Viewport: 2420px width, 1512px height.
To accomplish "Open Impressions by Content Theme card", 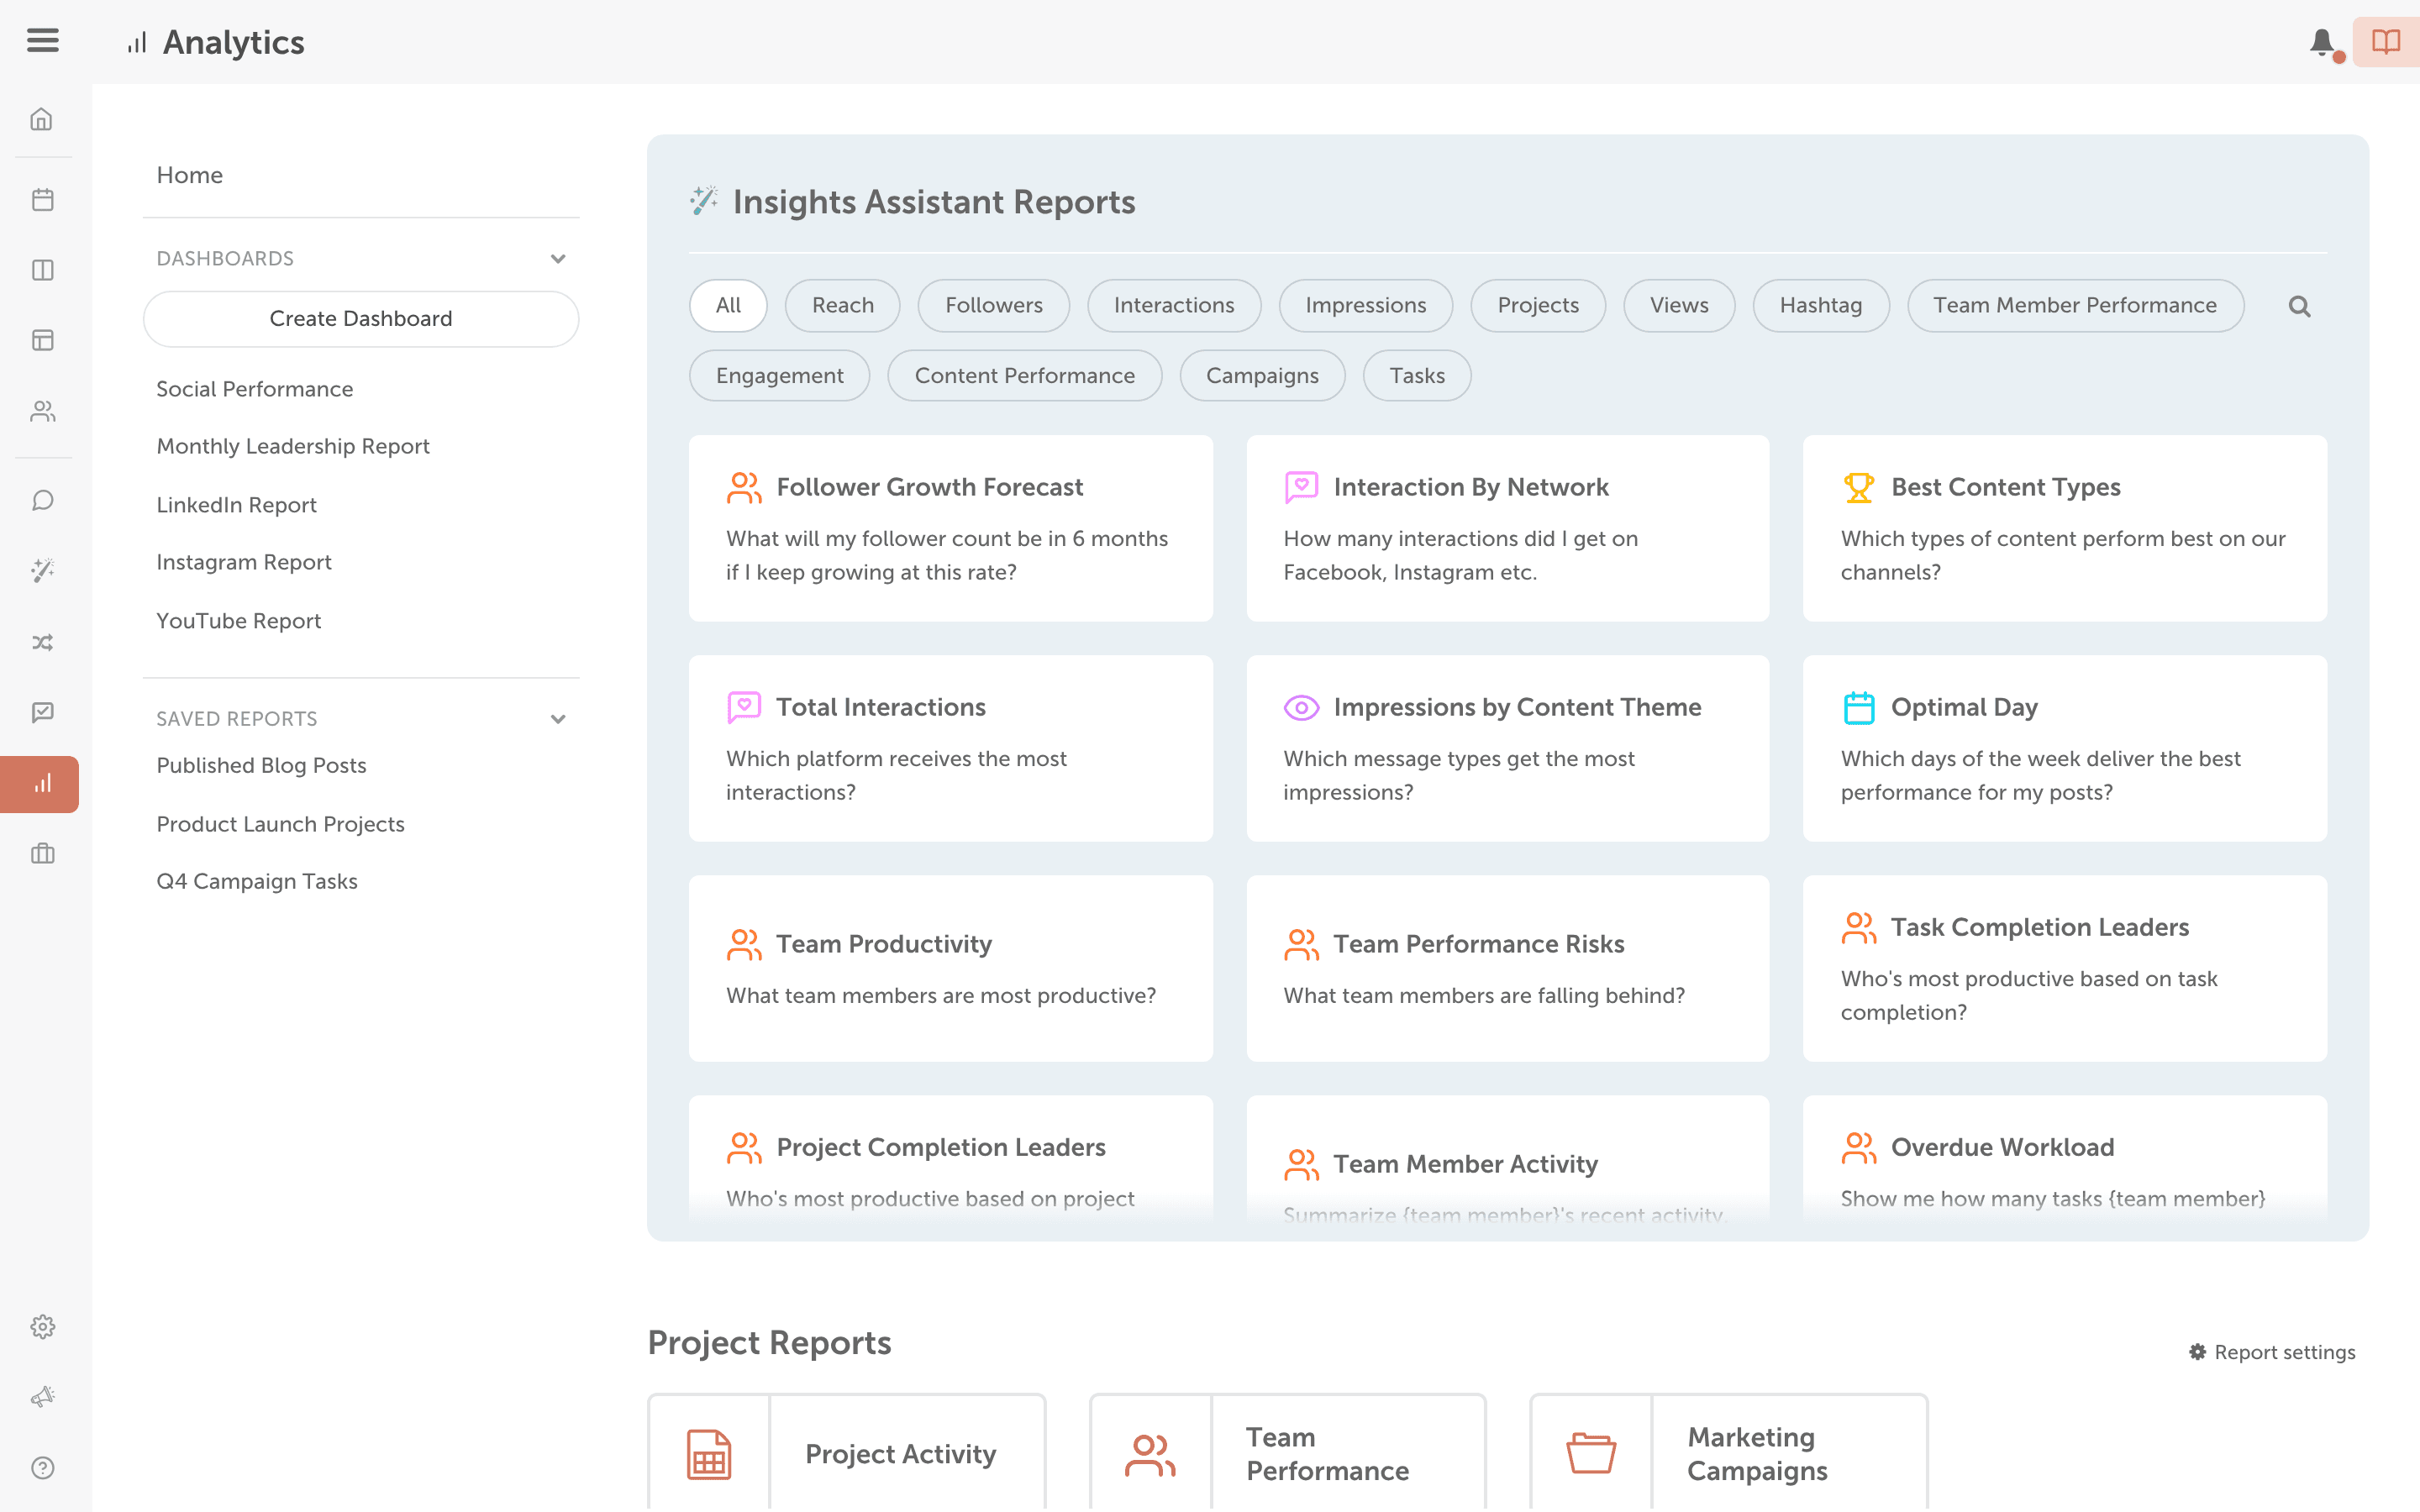I will (x=1507, y=748).
